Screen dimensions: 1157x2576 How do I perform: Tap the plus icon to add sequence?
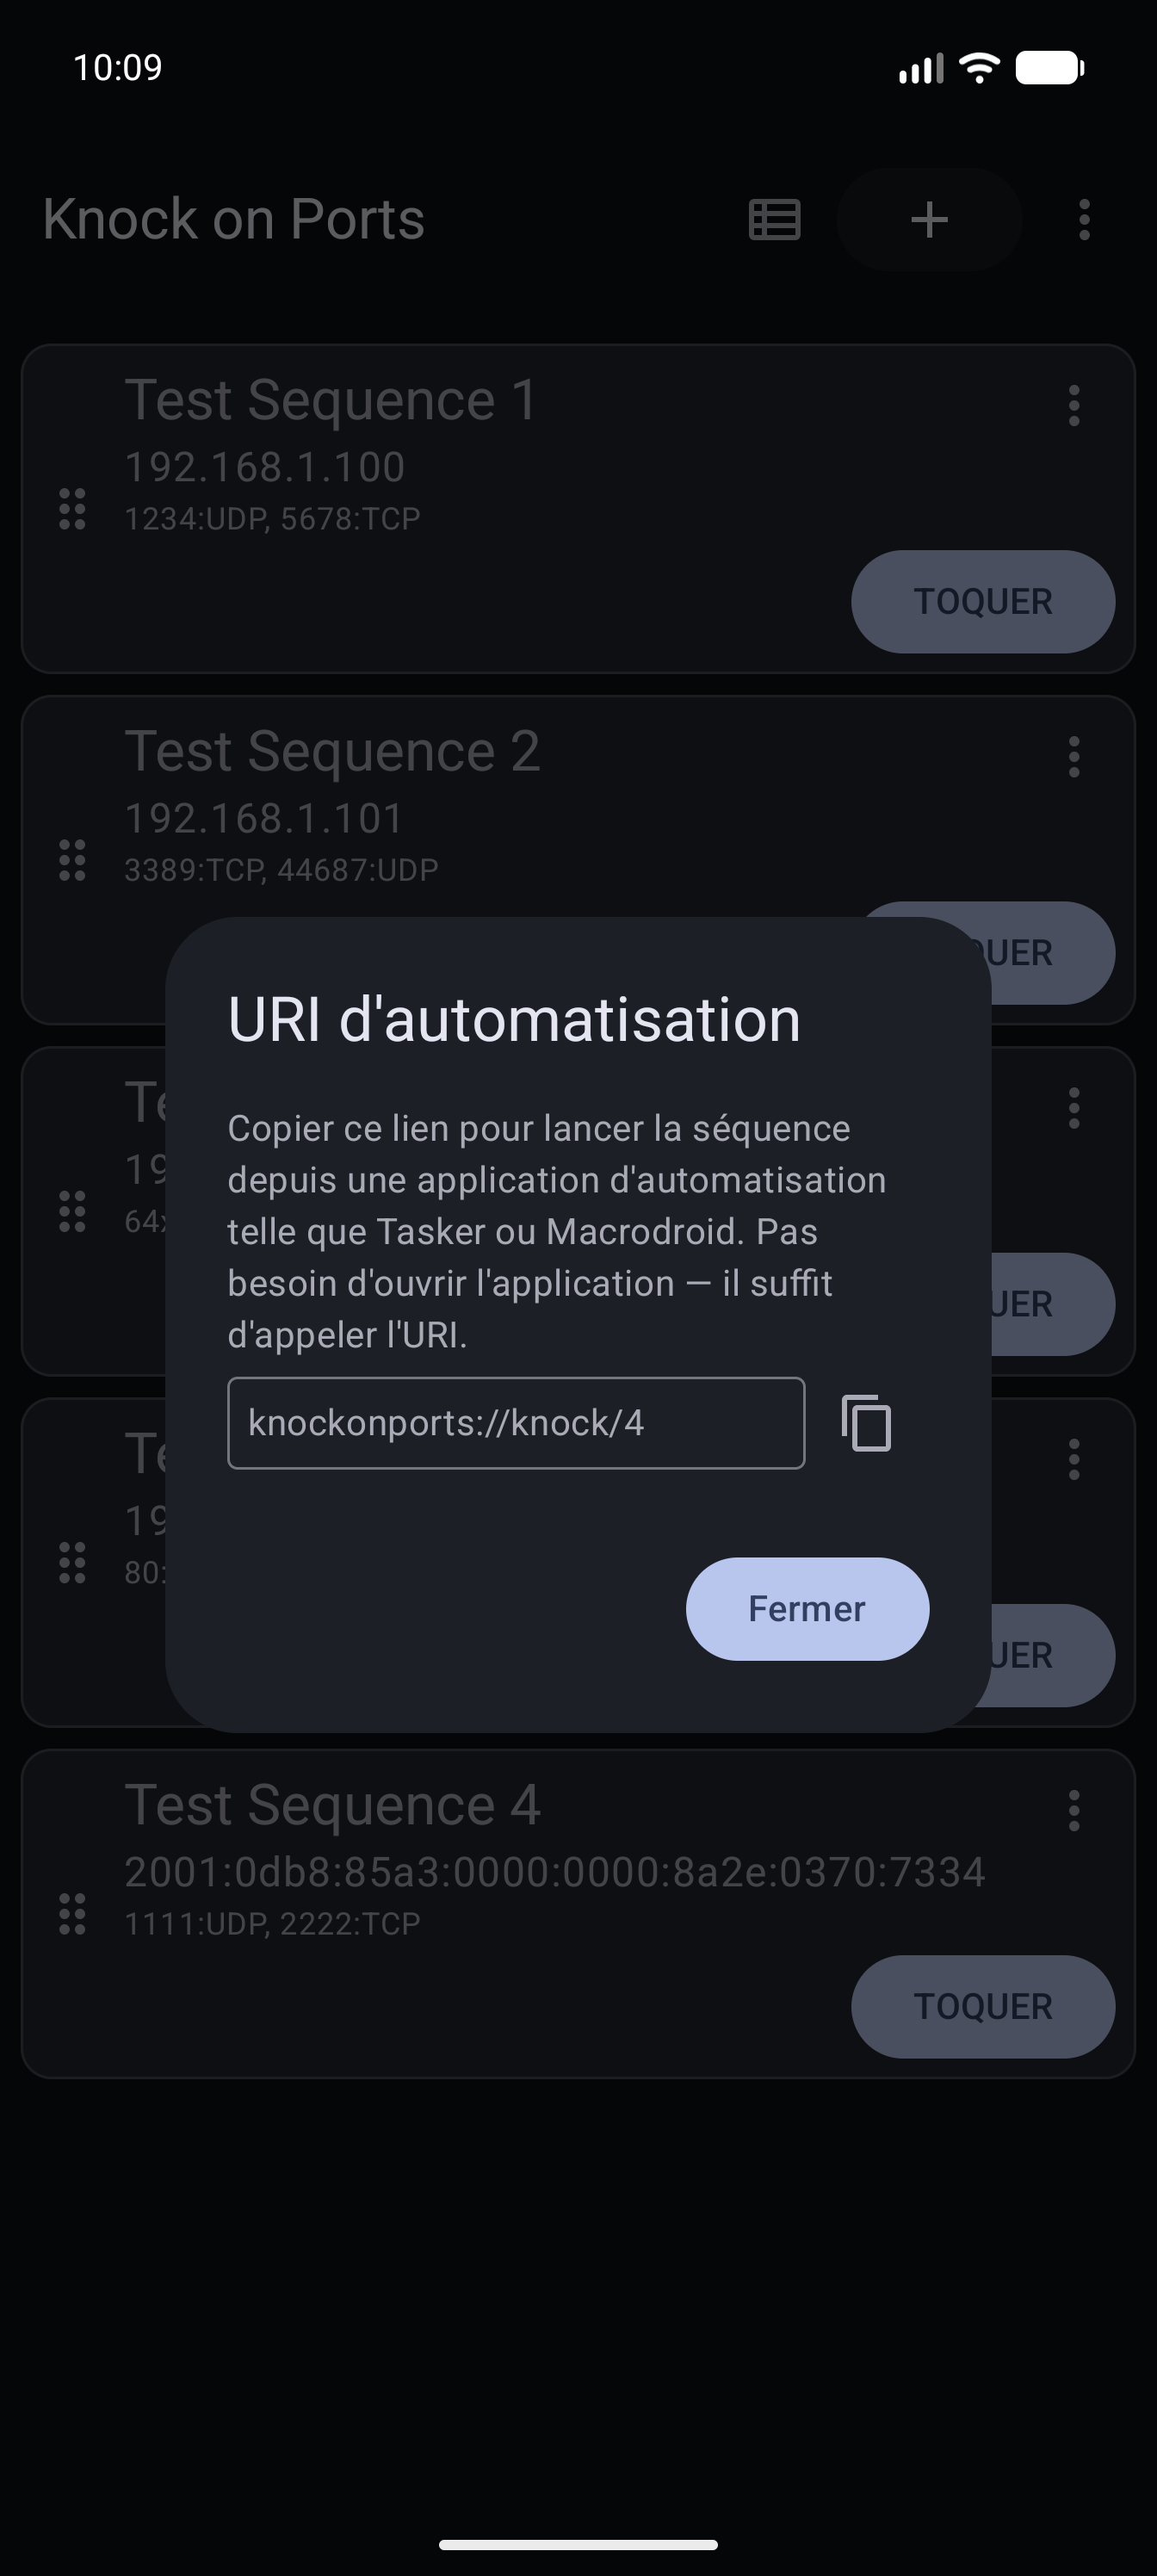[929, 220]
